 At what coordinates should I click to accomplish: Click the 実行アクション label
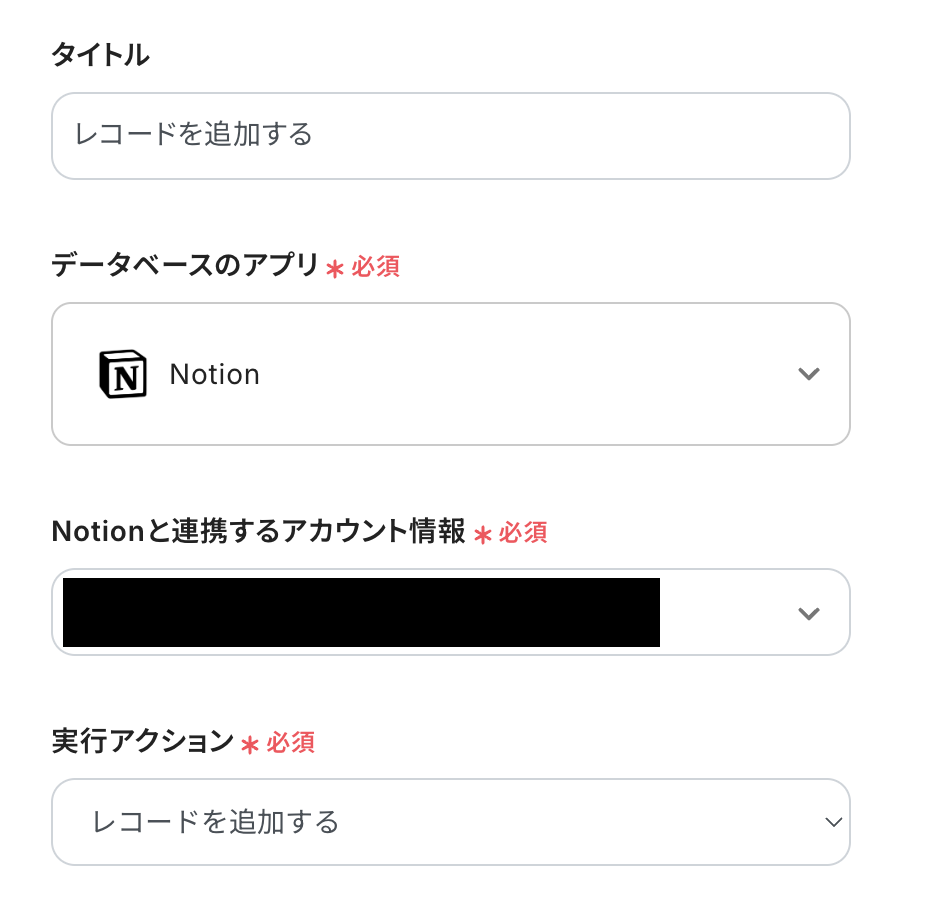click(x=142, y=742)
